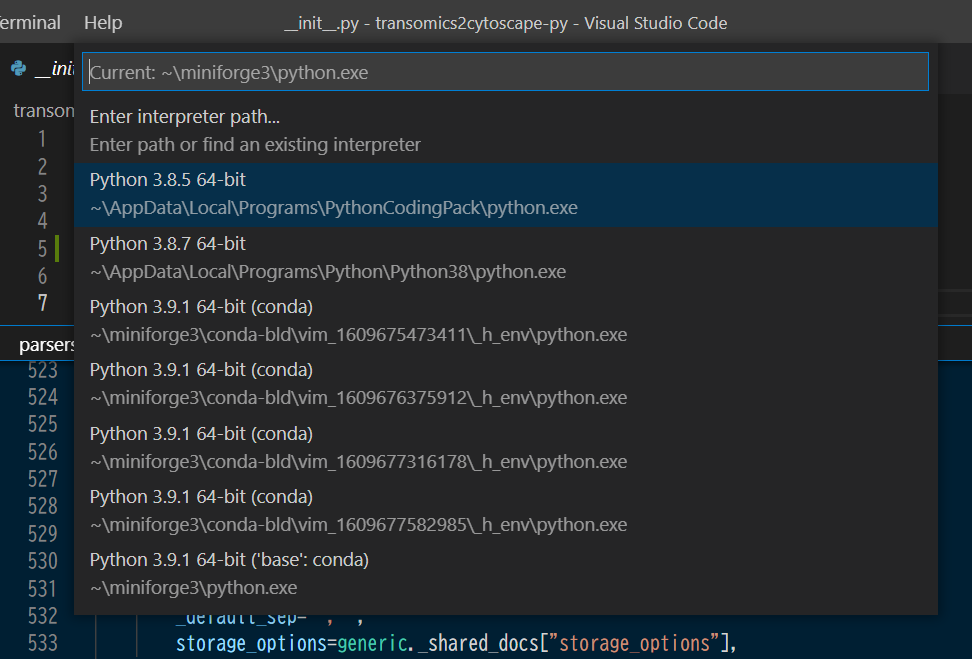Click the "storage_options" string literal
972x659 pixels.
coord(635,643)
